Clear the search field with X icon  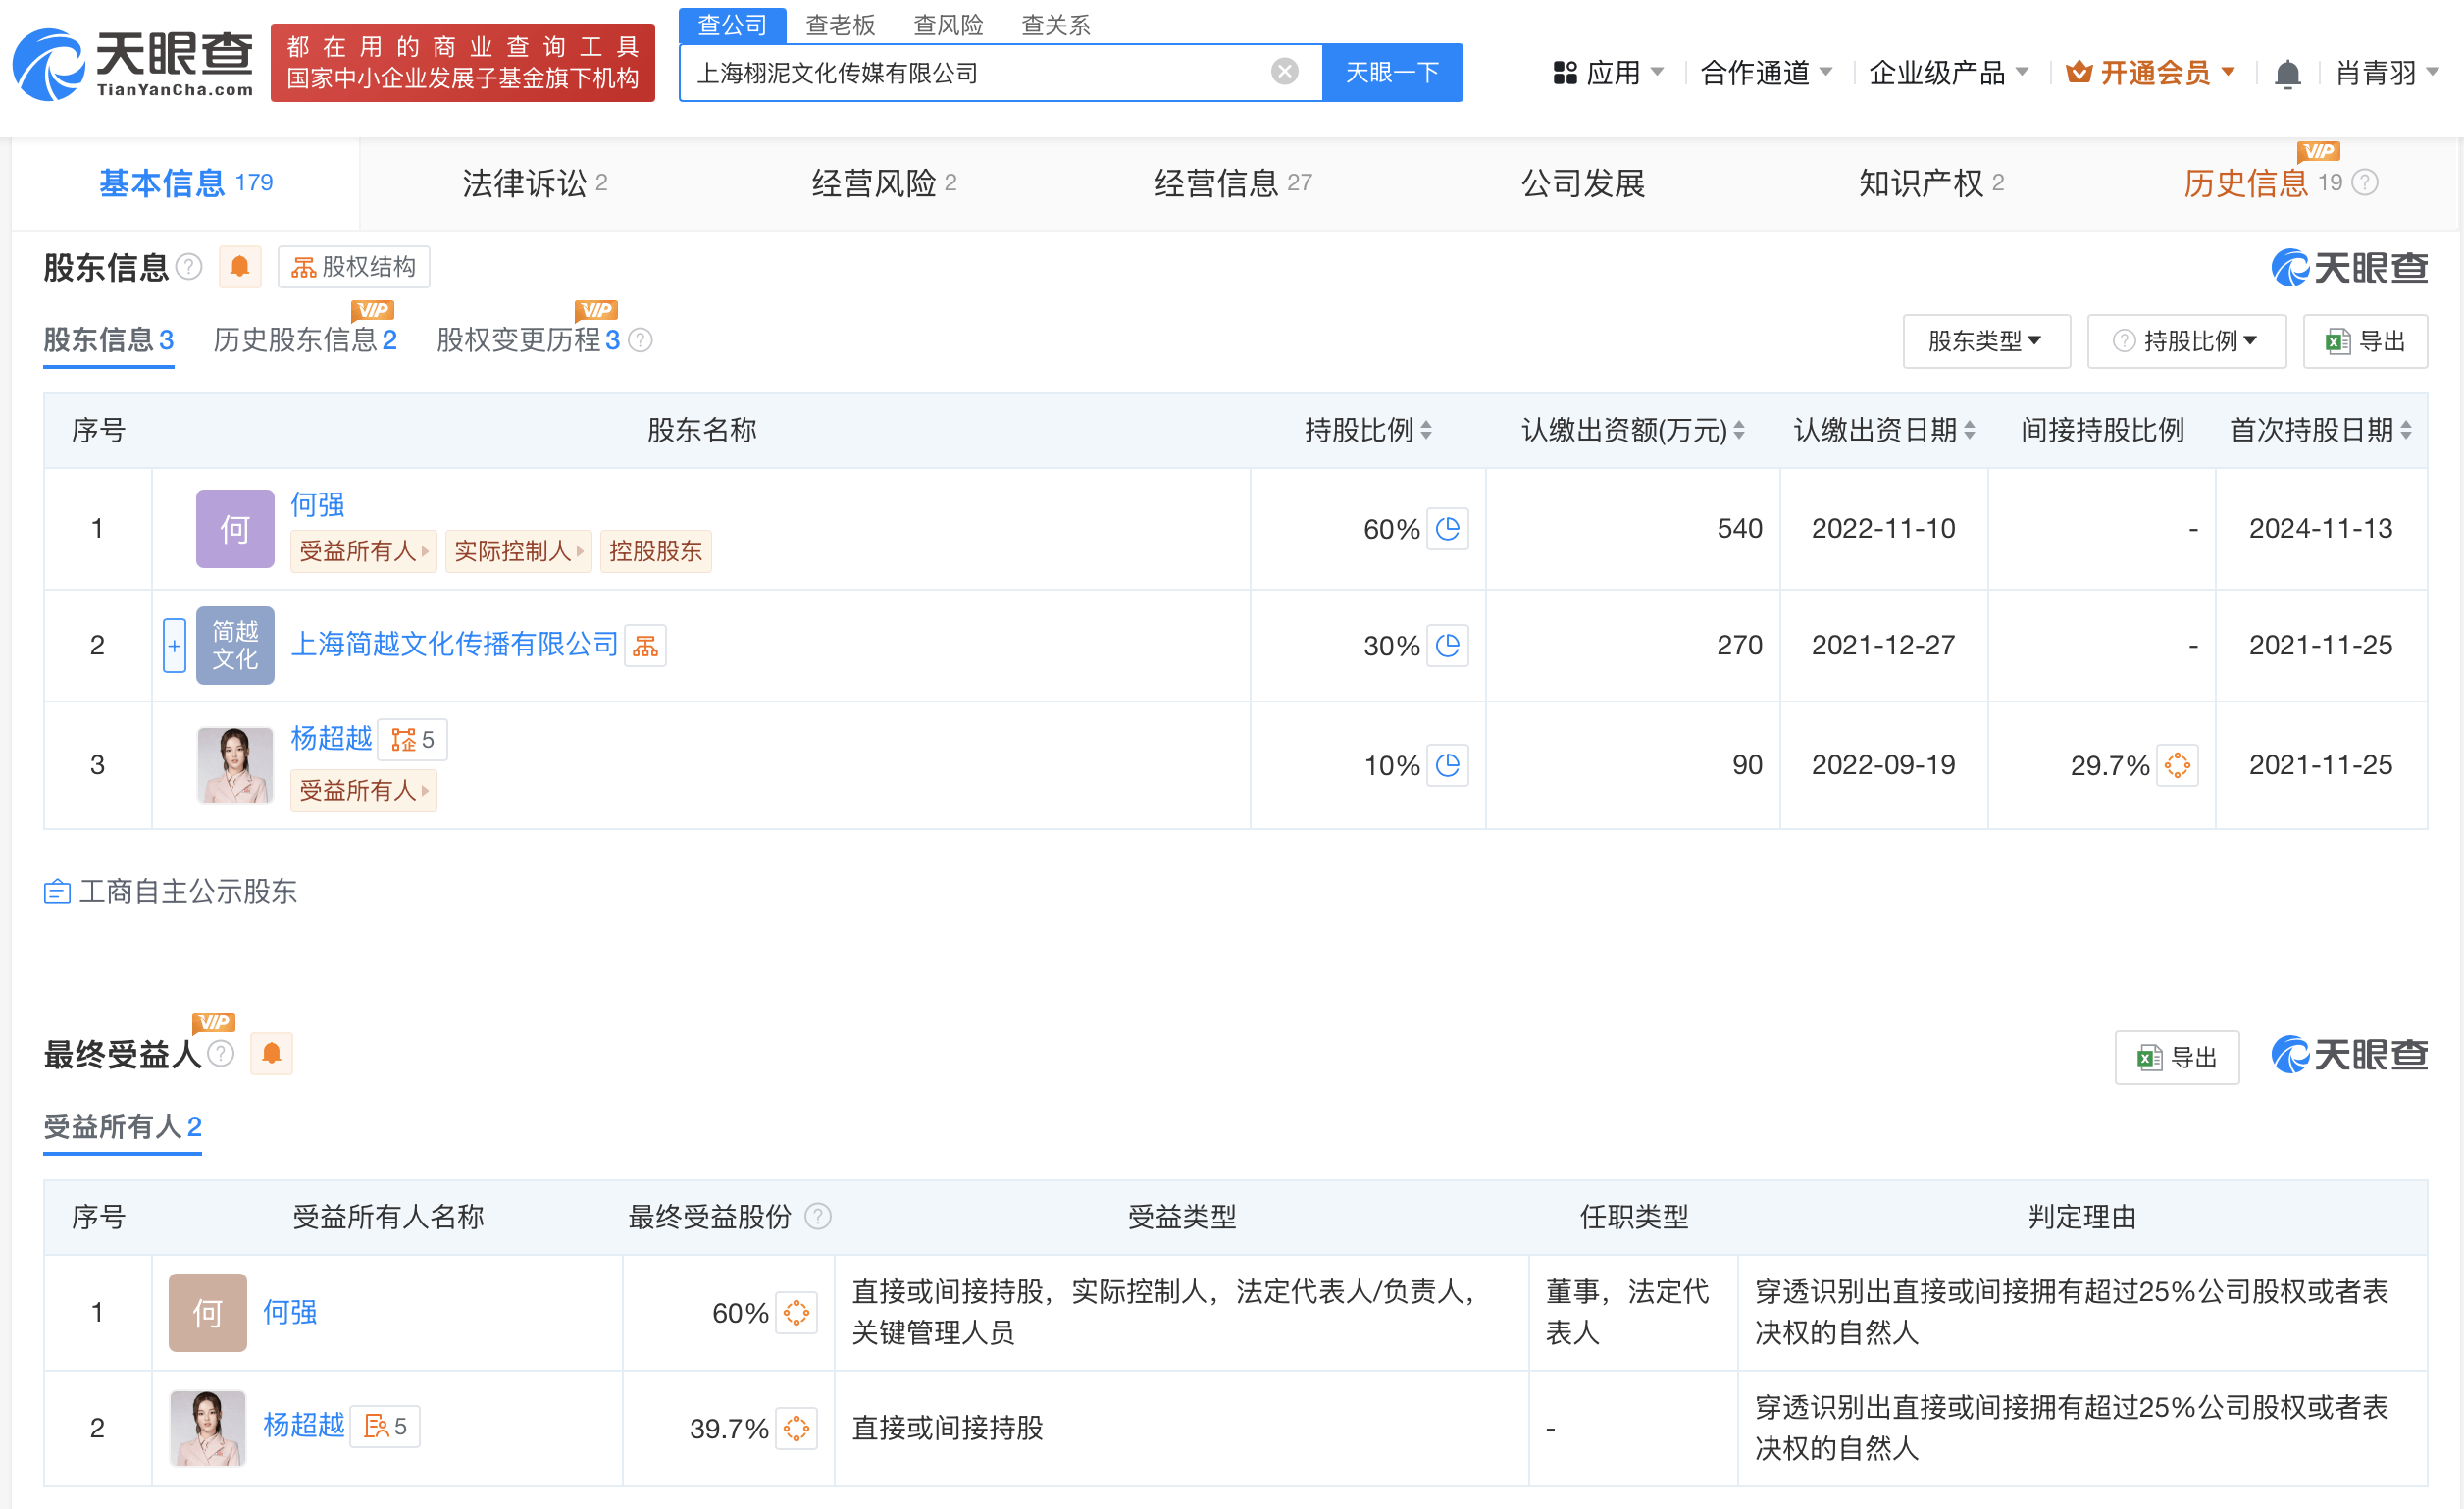coord(1284,72)
